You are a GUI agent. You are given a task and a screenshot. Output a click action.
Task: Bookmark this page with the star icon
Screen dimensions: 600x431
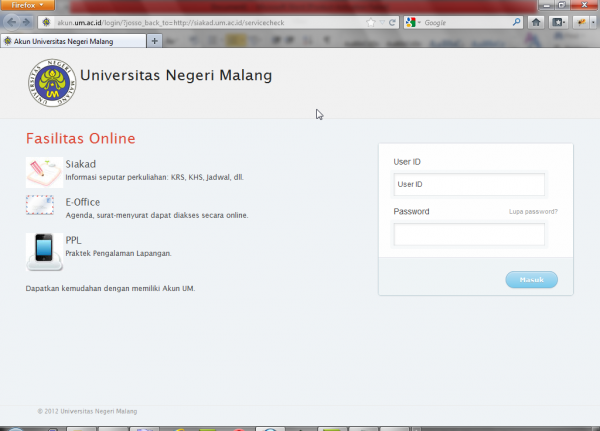[x=370, y=23]
